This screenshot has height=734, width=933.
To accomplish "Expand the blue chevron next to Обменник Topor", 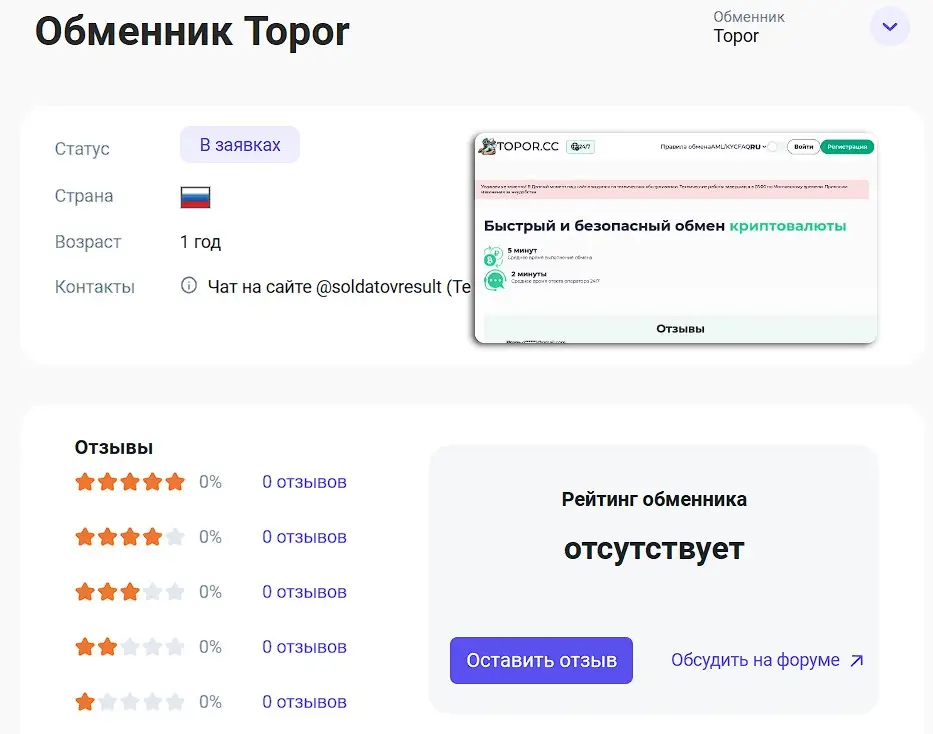I will coord(889,26).
